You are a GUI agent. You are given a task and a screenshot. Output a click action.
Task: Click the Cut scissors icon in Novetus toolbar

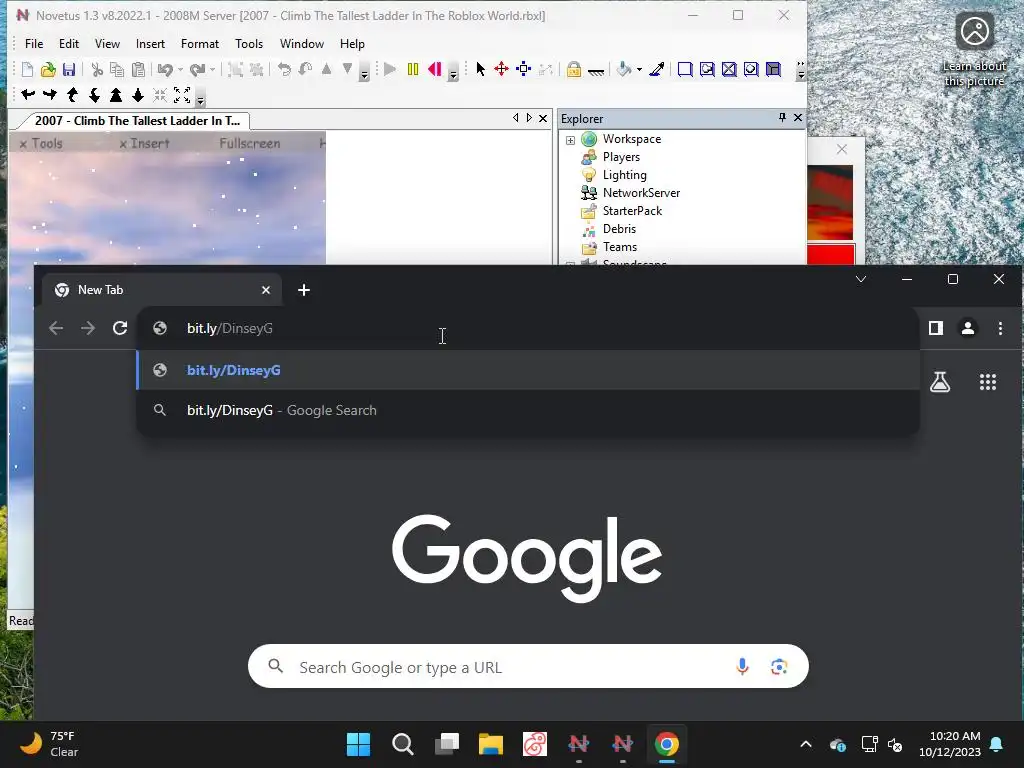[x=97, y=69]
